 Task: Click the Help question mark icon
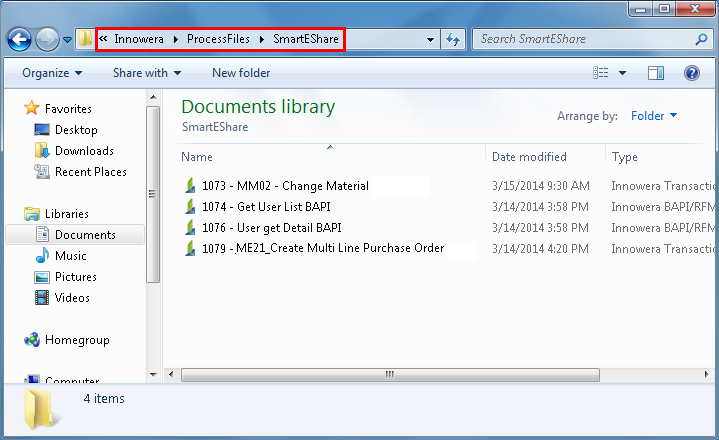(x=691, y=73)
